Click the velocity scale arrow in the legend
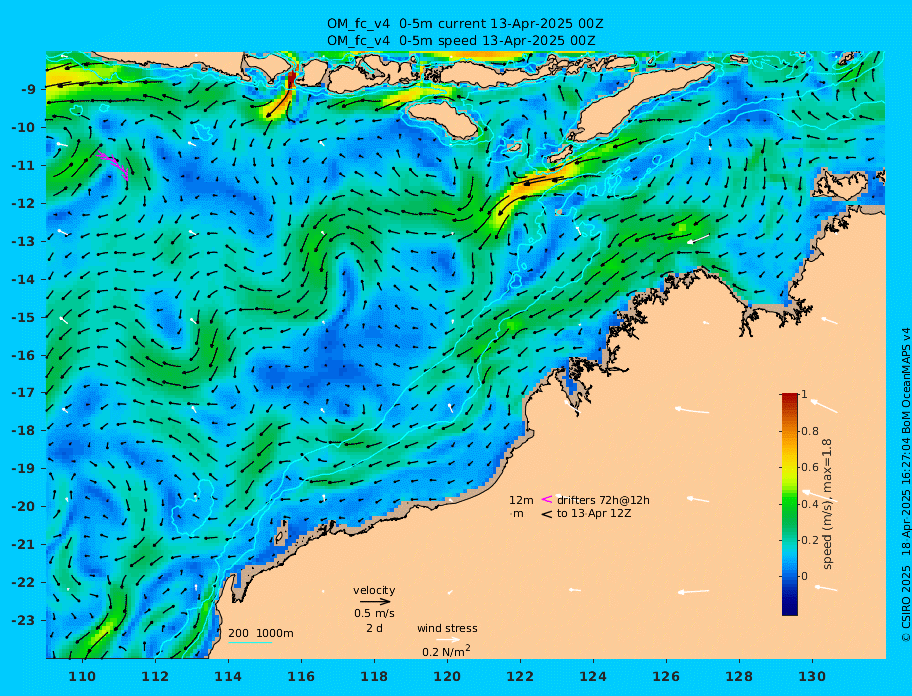This screenshot has height=696, width=912. [x=375, y=602]
